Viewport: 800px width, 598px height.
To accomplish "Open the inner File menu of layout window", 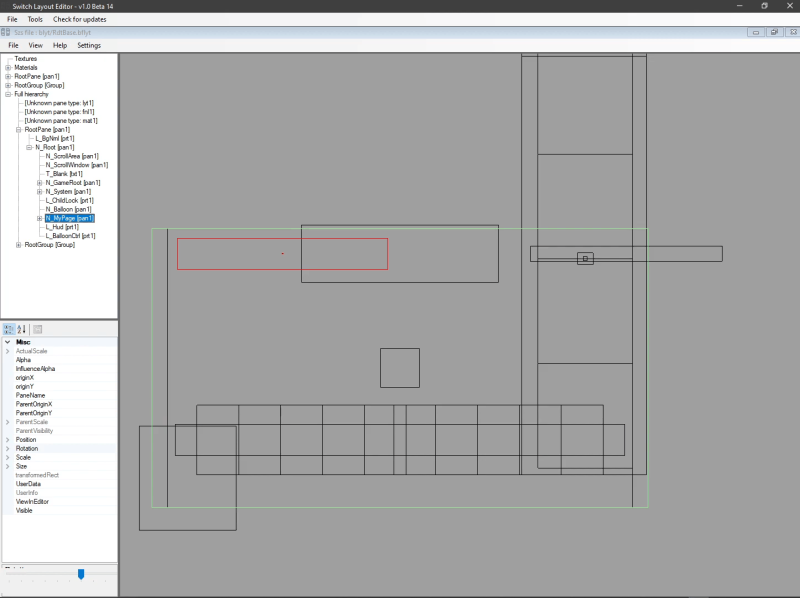I will click(13, 45).
